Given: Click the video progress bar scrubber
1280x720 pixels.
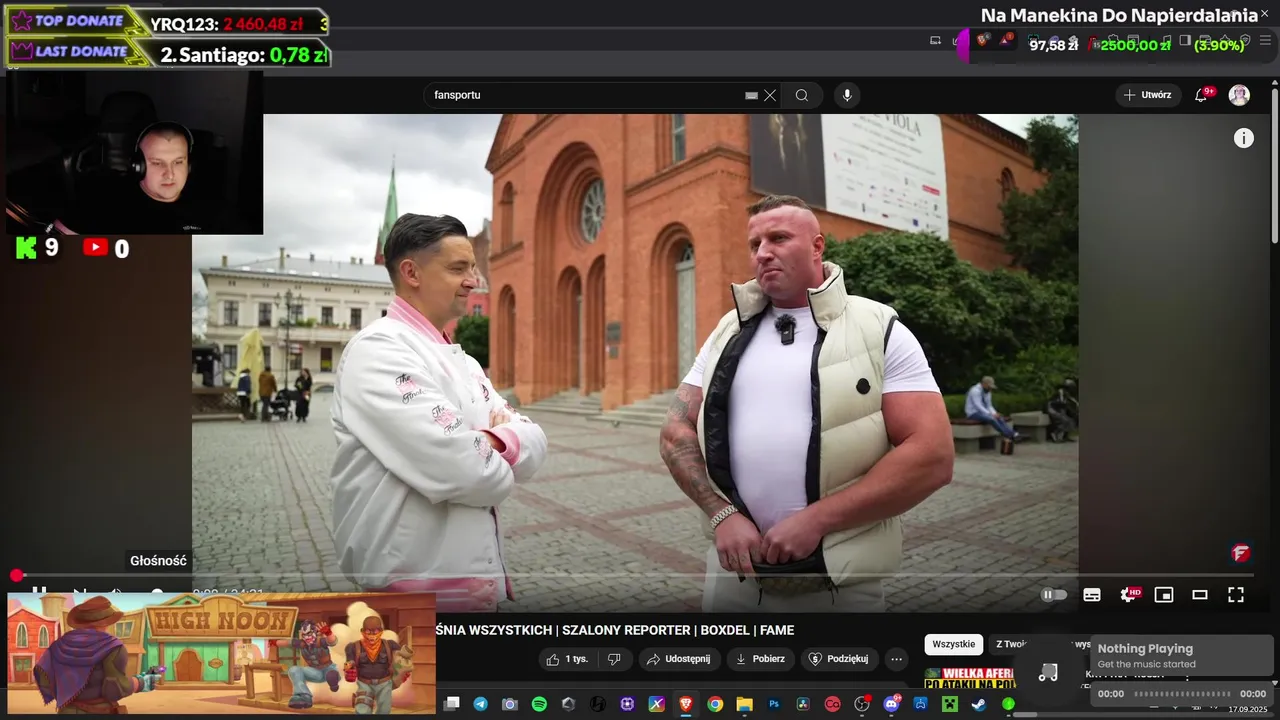Looking at the screenshot, I should 17,575.
